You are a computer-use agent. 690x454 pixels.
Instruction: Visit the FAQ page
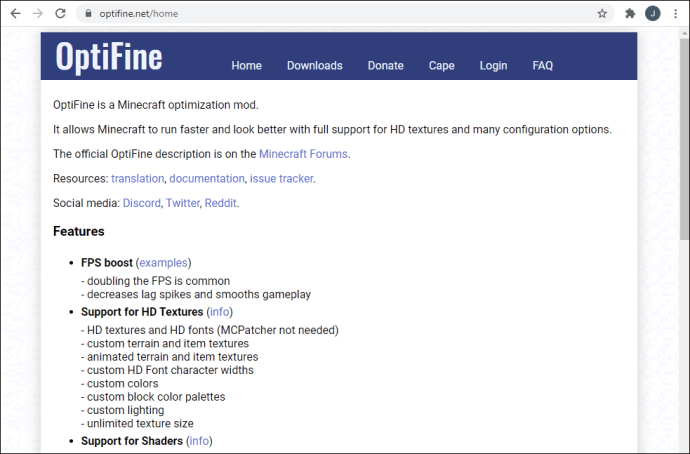[x=542, y=66]
